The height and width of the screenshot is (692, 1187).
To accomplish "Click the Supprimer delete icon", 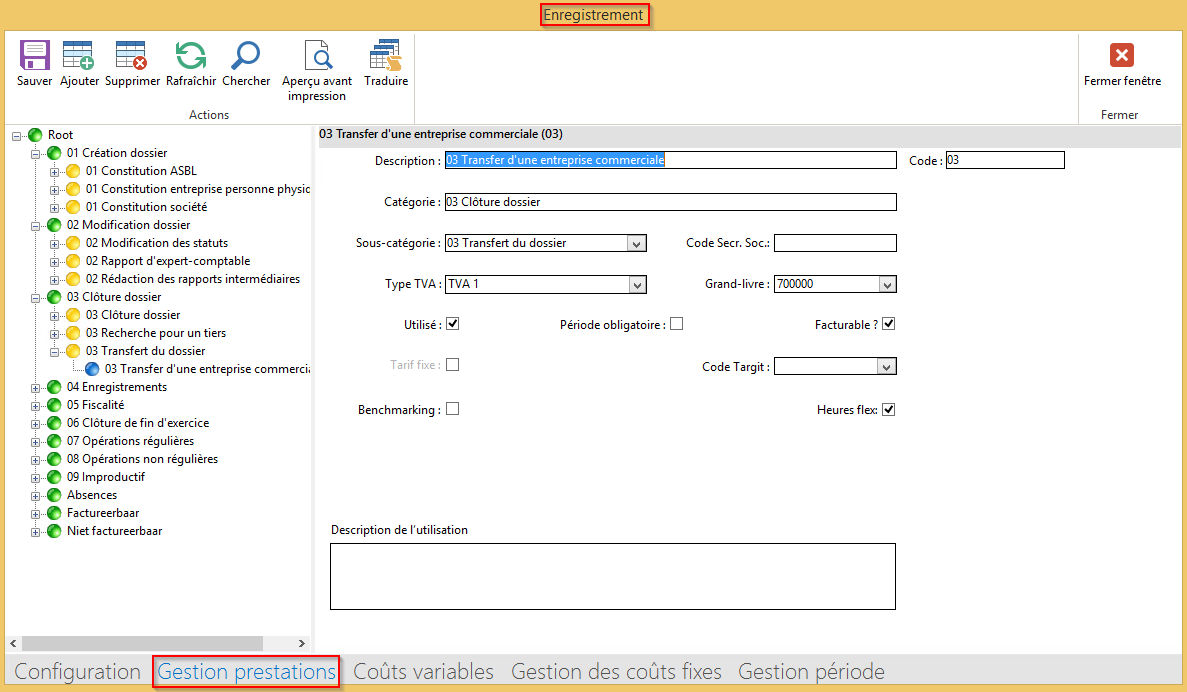I will pyautogui.click(x=132, y=56).
